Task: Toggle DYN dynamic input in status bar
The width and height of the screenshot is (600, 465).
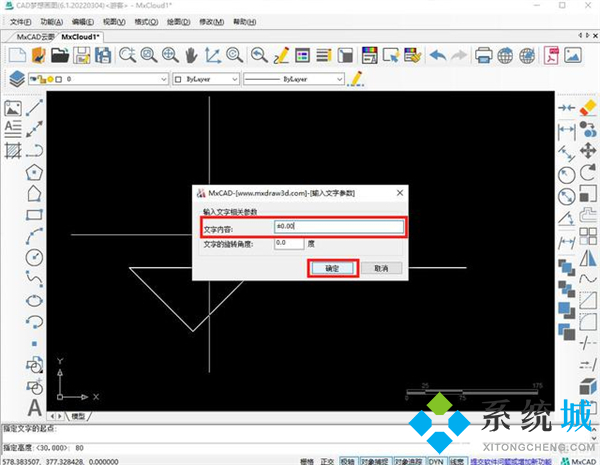Action: pos(436,461)
